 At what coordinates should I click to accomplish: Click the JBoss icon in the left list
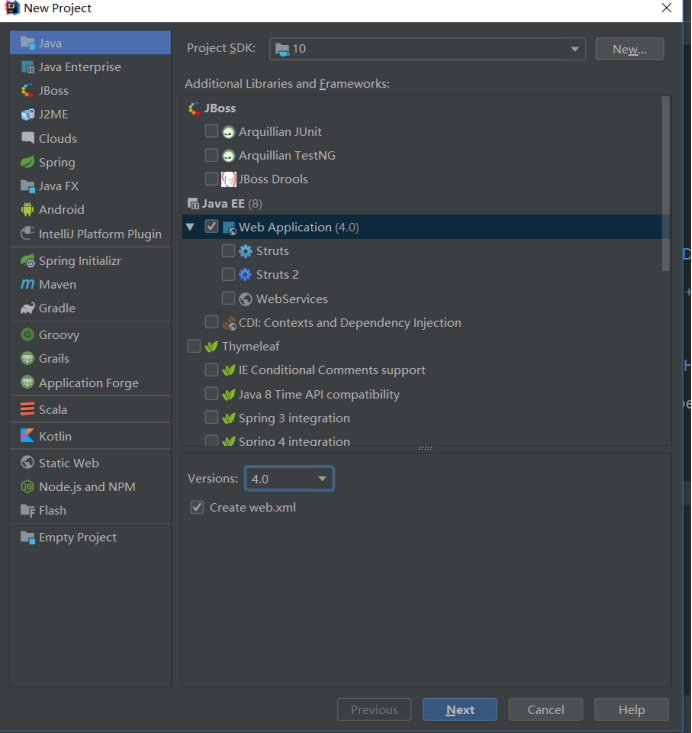coord(27,91)
